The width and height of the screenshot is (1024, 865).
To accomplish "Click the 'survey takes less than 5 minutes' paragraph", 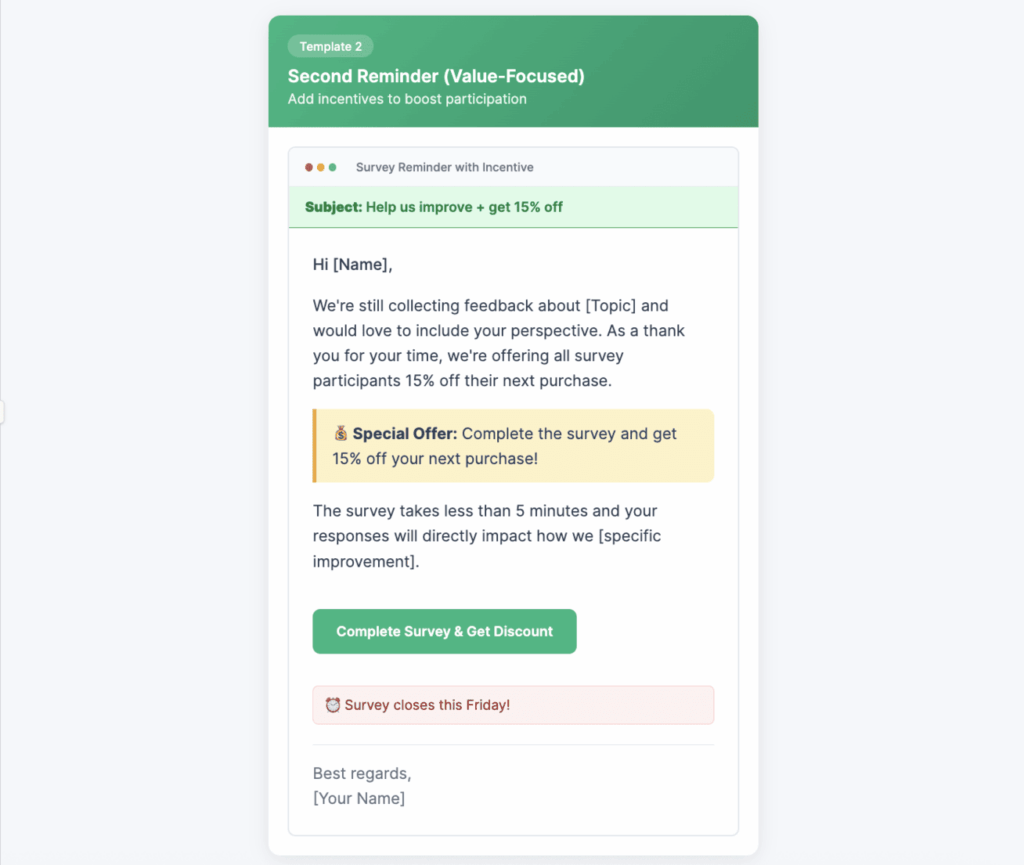I will click(486, 535).
